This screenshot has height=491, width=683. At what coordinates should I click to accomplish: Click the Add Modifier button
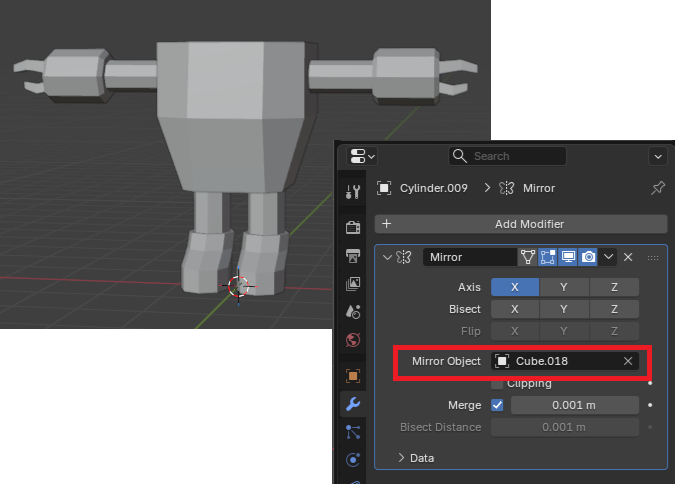tap(520, 224)
